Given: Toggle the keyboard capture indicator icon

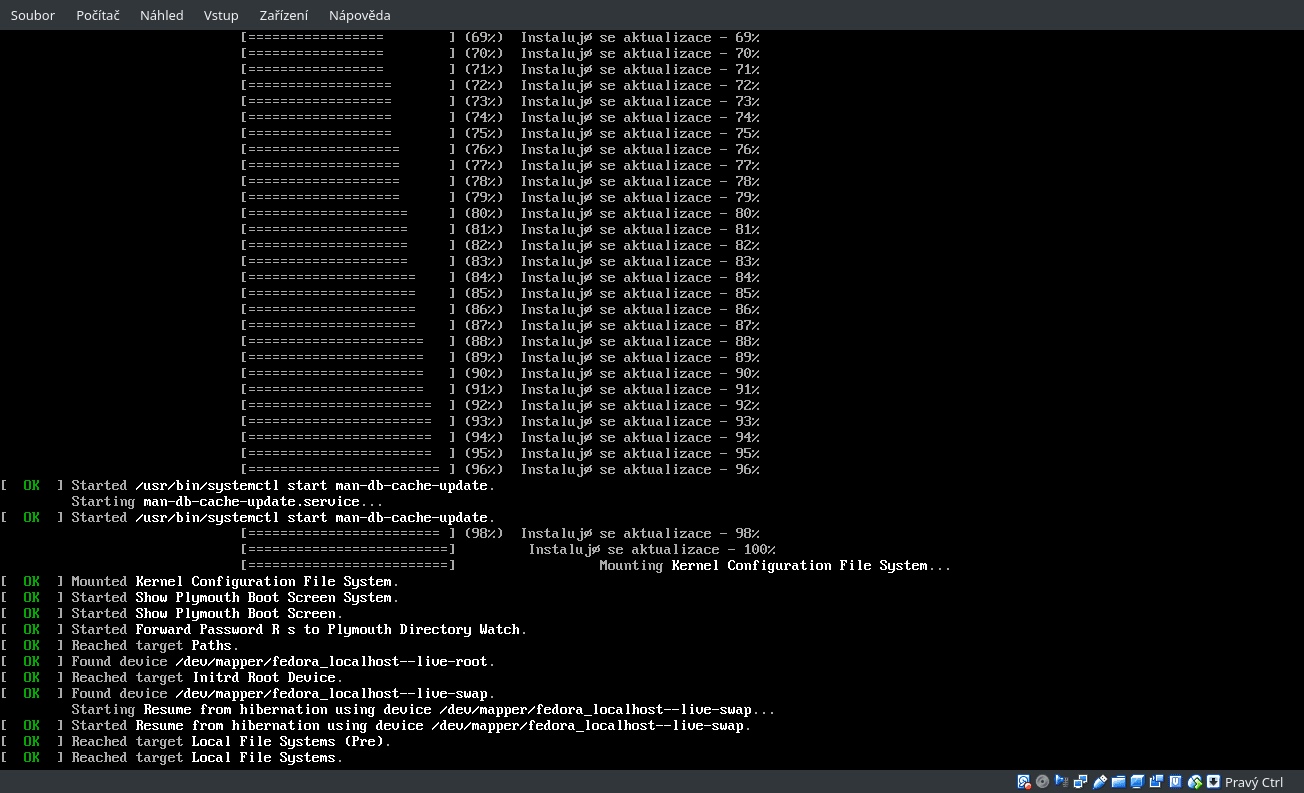Looking at the screenshot, I should pos(1213,781).
